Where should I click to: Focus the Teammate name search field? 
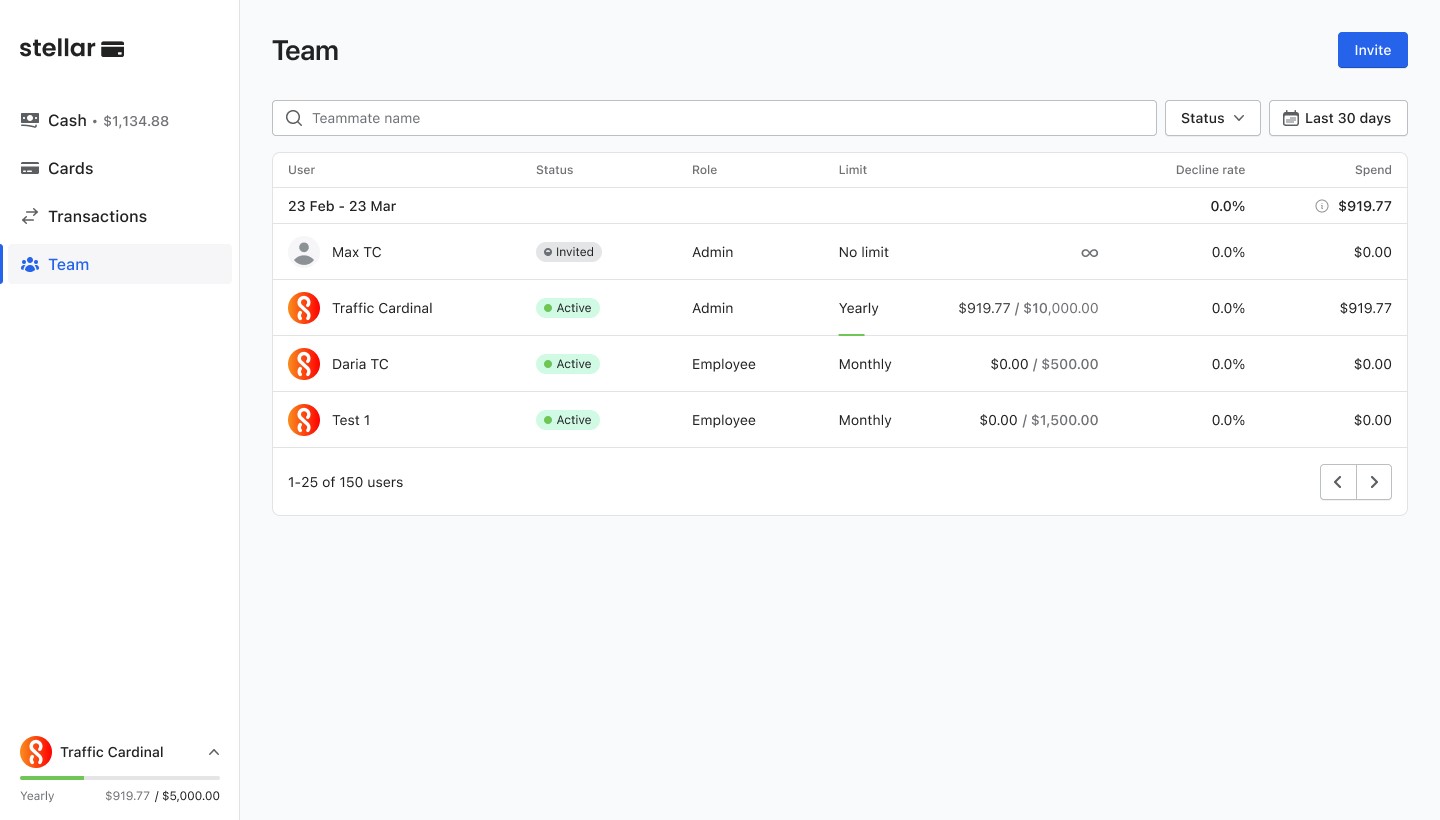click(x=714, y=118)
